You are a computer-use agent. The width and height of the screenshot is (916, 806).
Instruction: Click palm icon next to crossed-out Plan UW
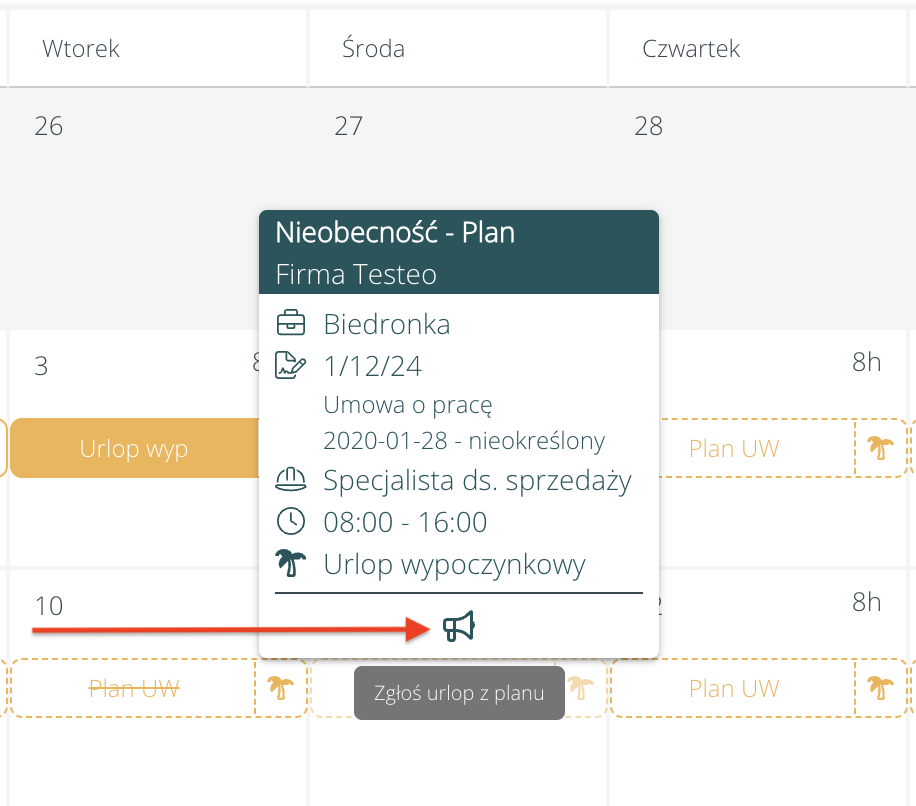(x=279, y=688)
